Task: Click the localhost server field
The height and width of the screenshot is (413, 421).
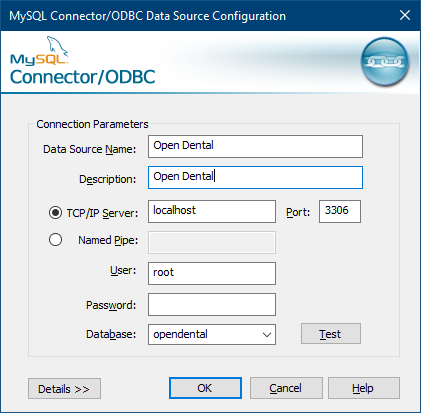Action: 212,211
